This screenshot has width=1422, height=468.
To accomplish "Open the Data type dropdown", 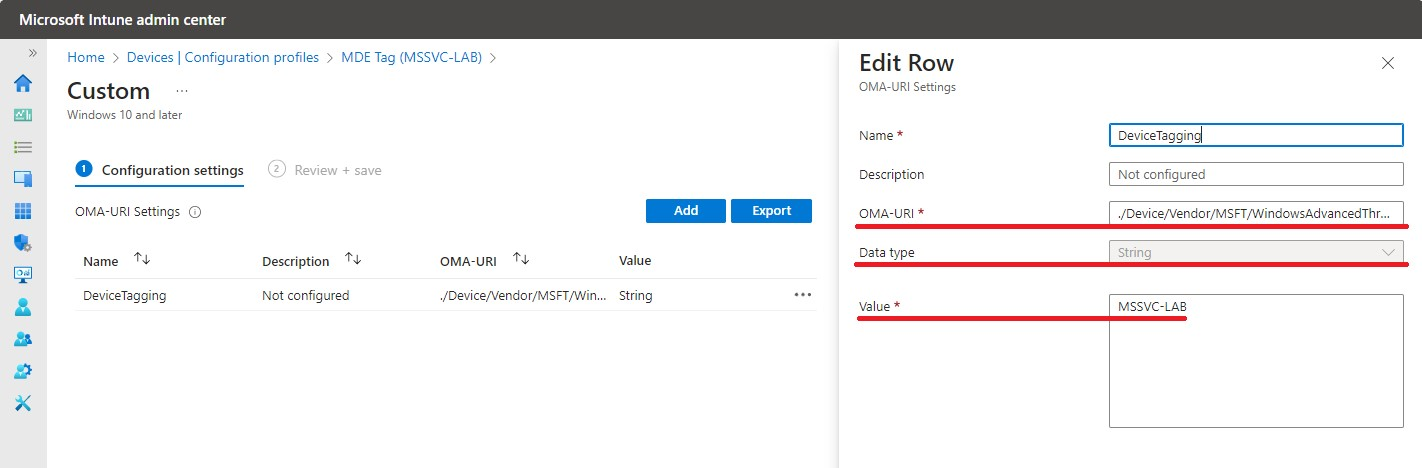I will coord(1256,252).
